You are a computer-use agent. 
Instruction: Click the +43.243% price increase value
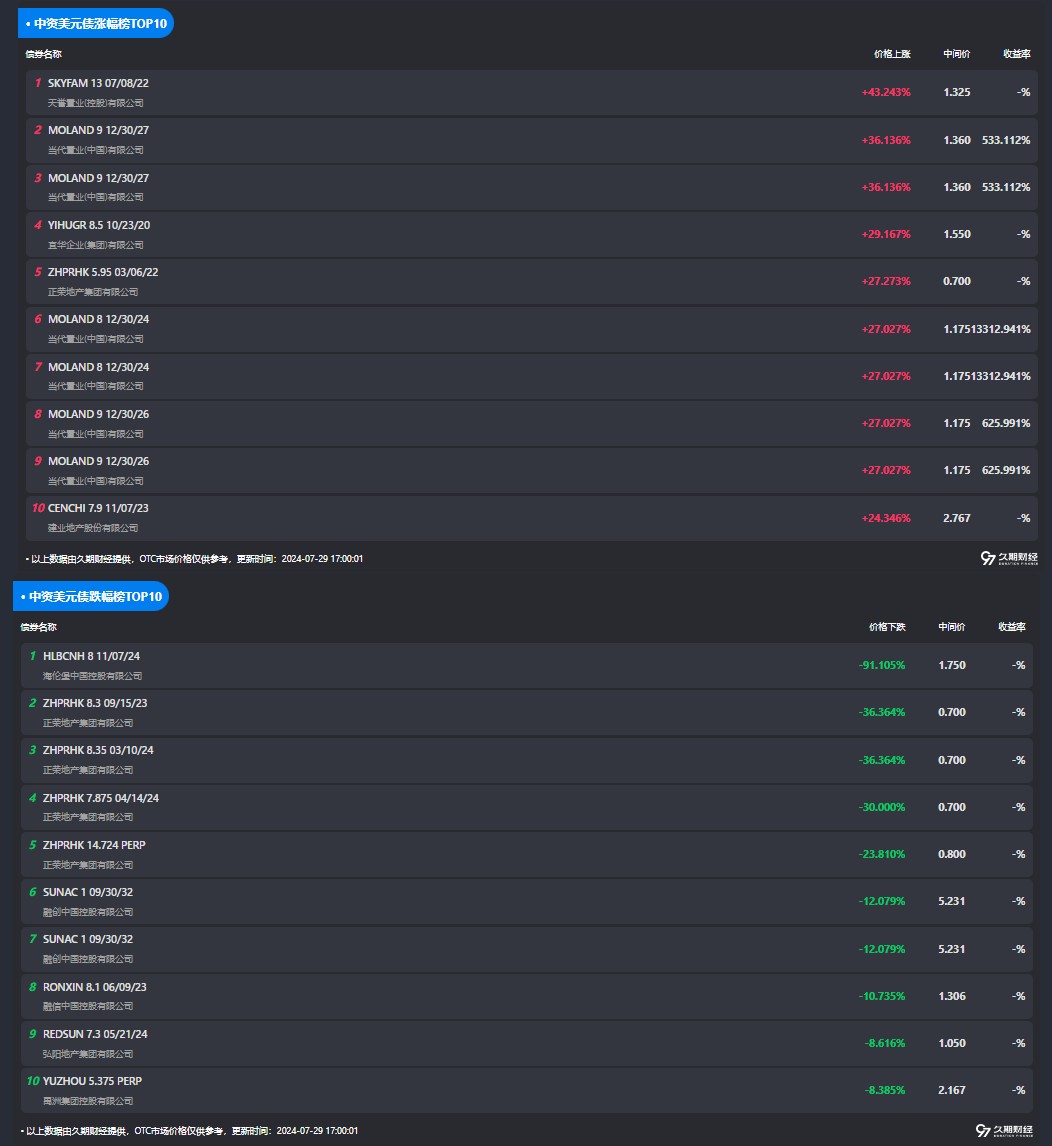(x=885, y=92)
